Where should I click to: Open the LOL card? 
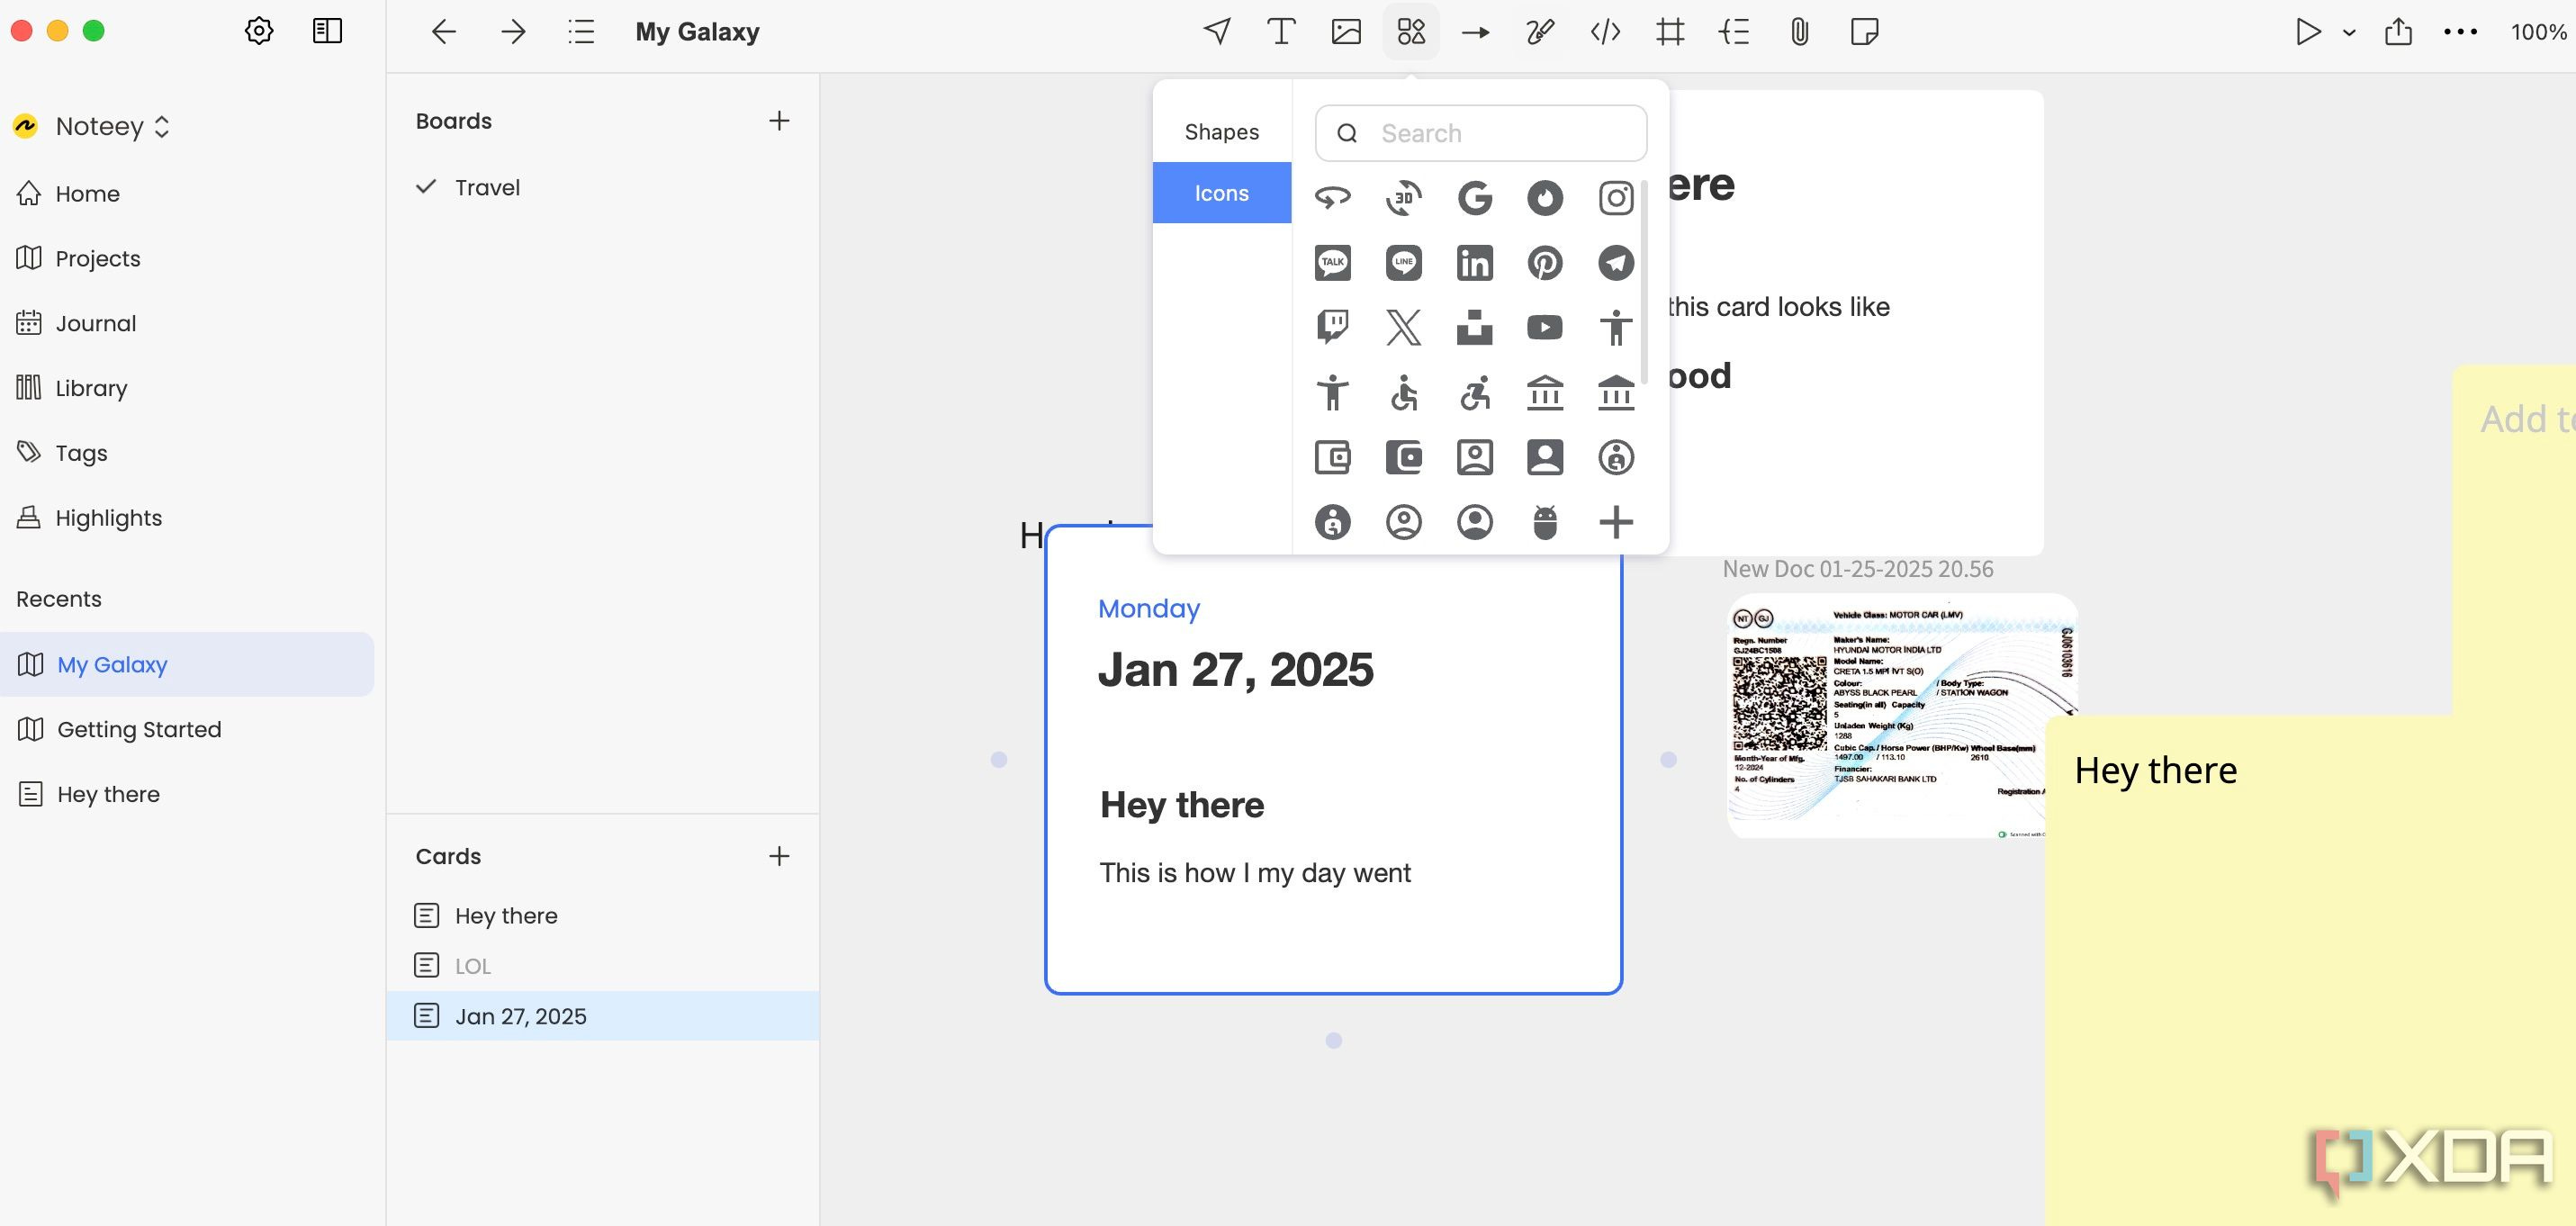click(x=472, y=966)
